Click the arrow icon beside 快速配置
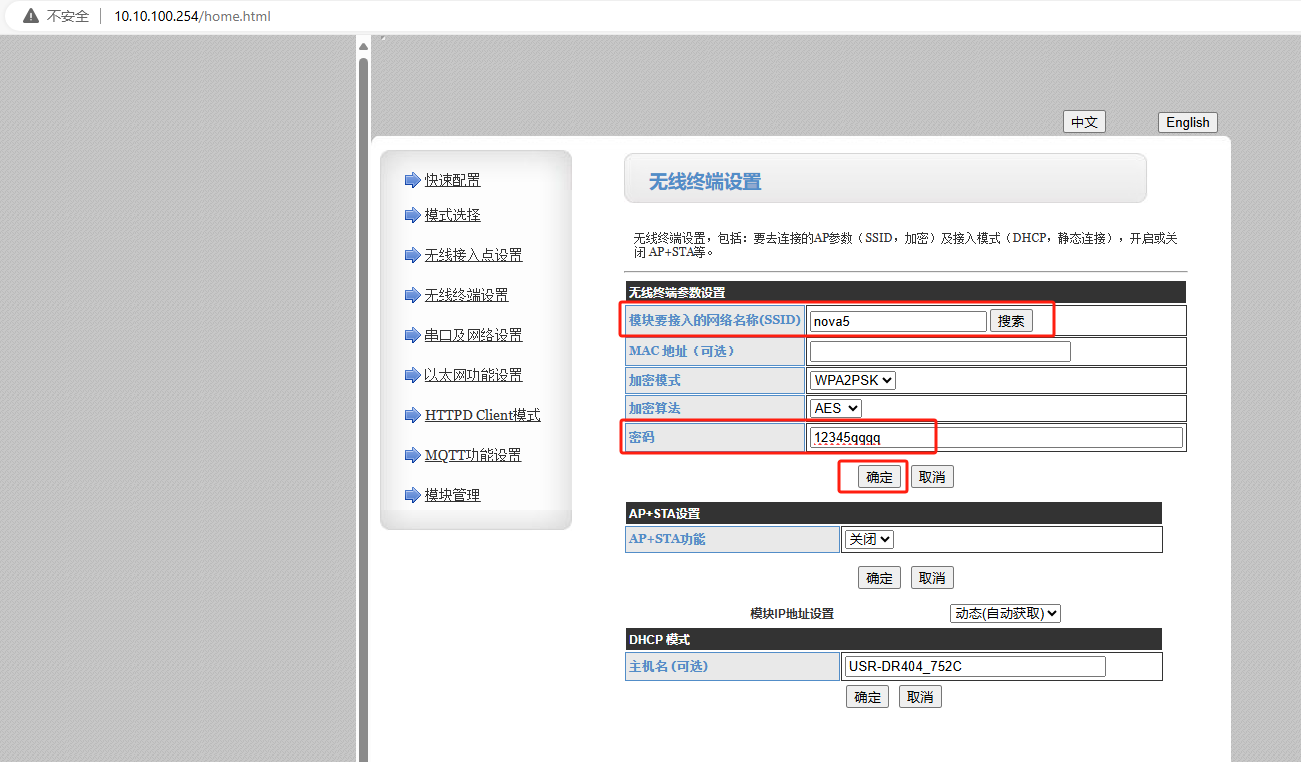The height and width of the screenshot is (762, 1301). [412, 180]
